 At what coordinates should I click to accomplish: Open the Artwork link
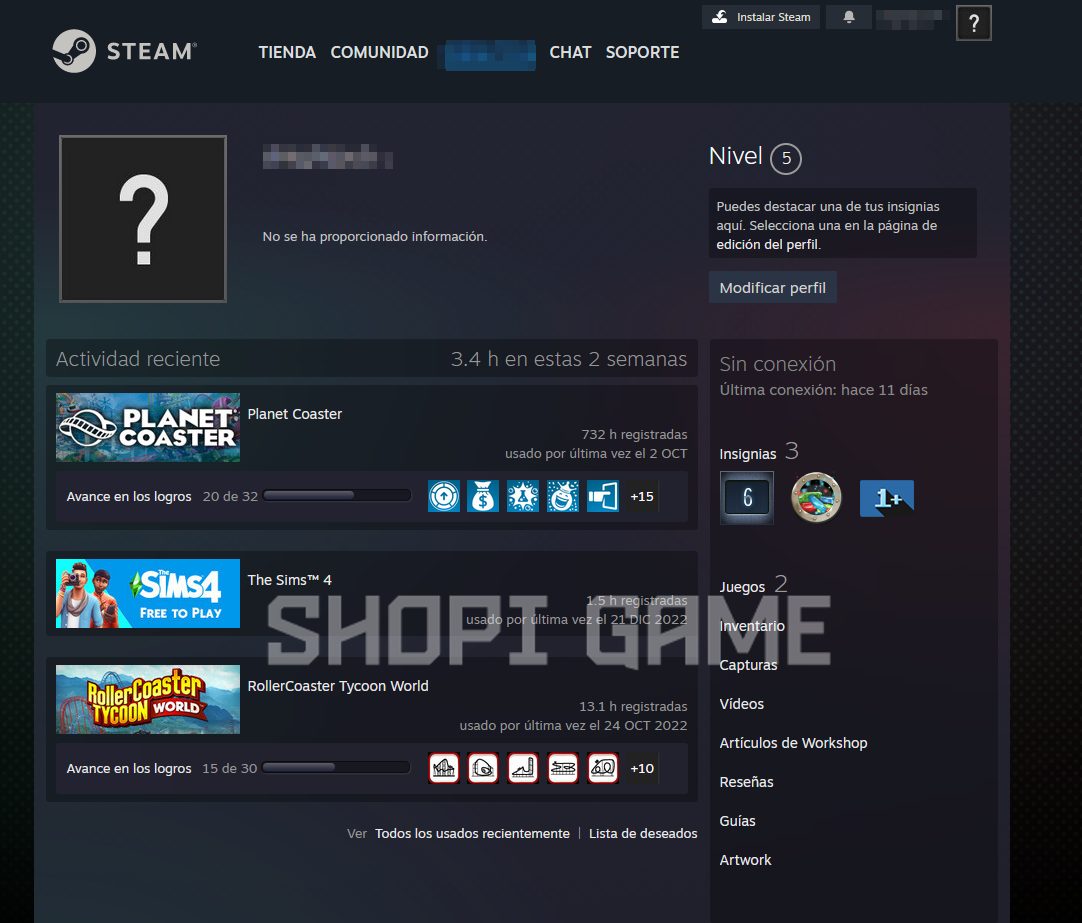pos(745,860)
